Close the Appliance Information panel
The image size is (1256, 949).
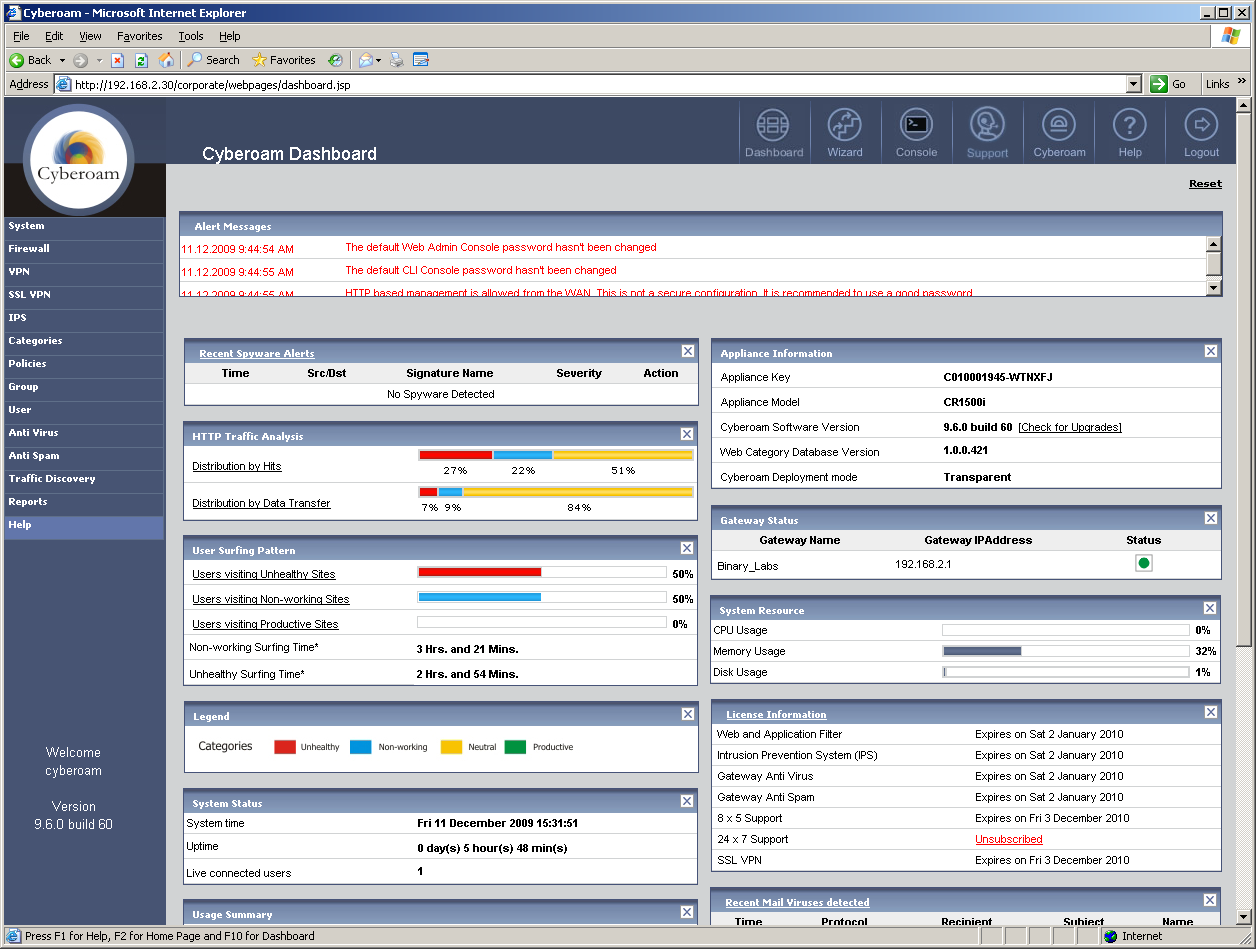pyautogui.click(x=1211, y=351)
